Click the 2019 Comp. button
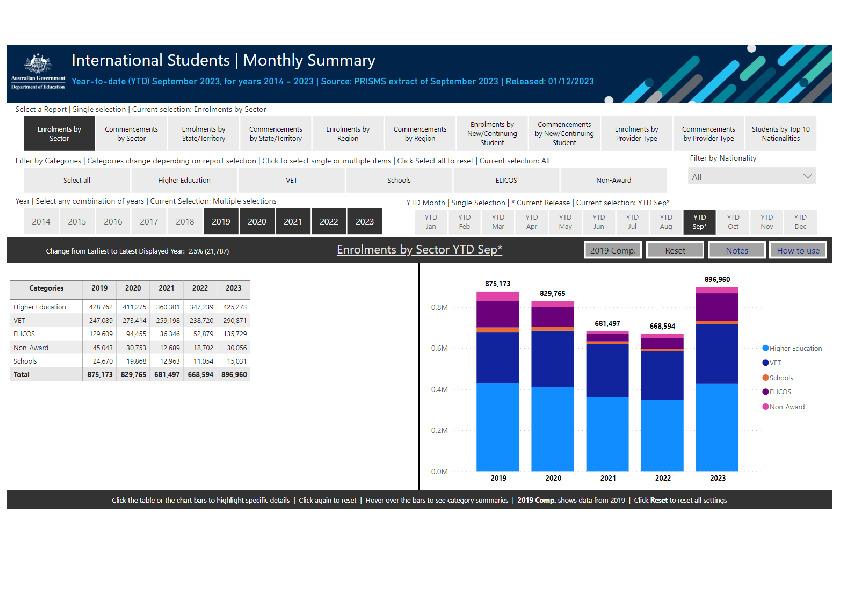The image size is (842, 595). [x=613, y=250]
